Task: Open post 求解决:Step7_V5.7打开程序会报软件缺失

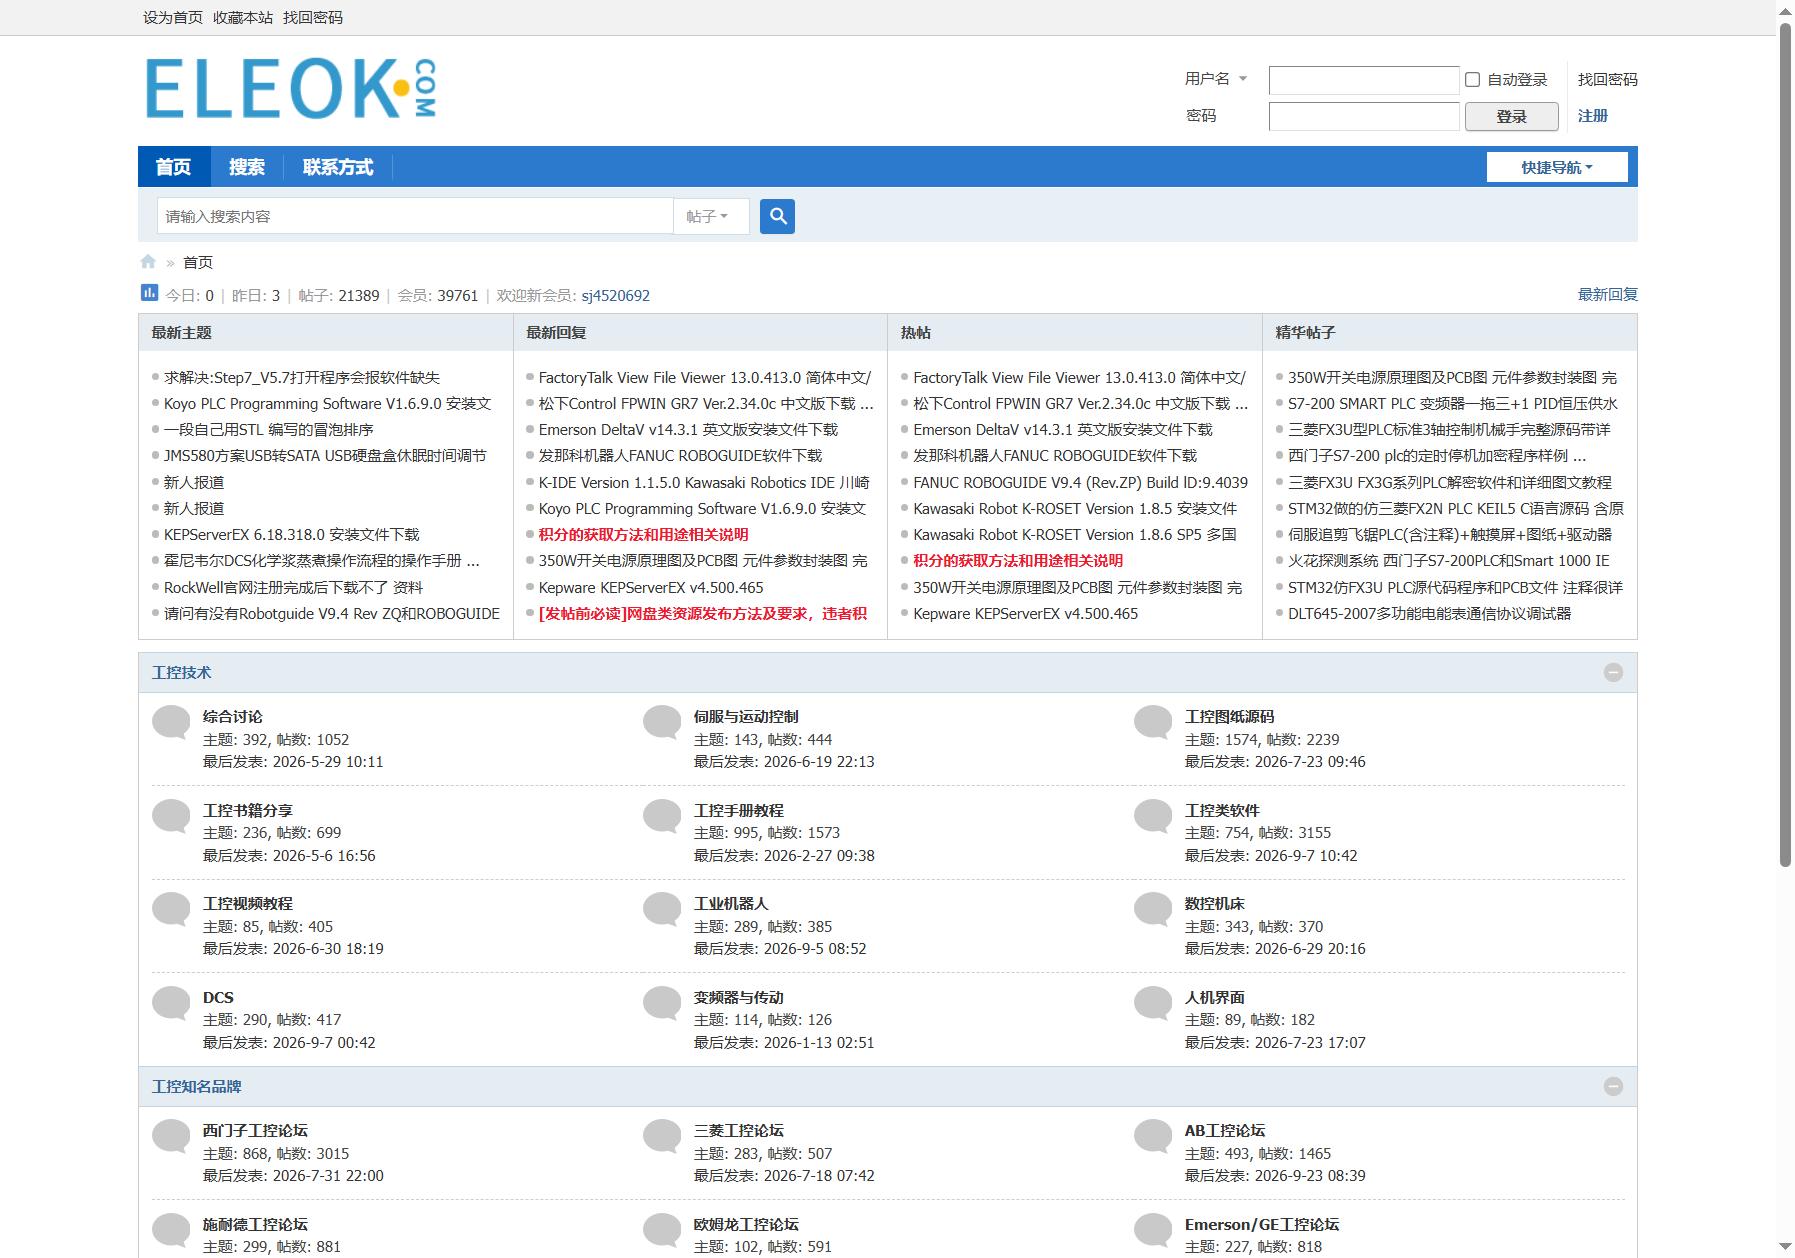Action: tap(302, 377)
